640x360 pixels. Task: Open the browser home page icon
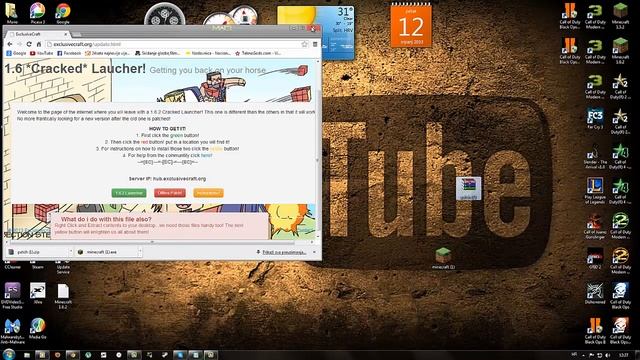pos(39,44)
